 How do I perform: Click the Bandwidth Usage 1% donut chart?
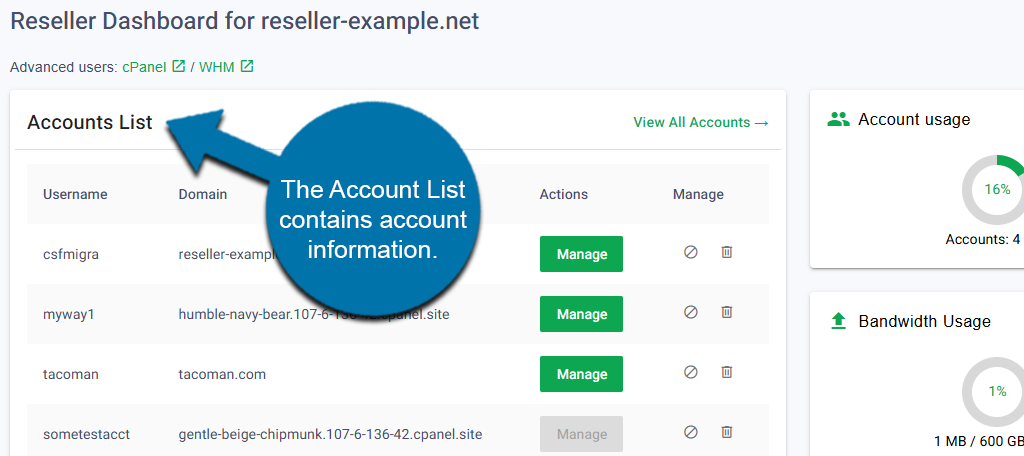[x=996, y=391]
